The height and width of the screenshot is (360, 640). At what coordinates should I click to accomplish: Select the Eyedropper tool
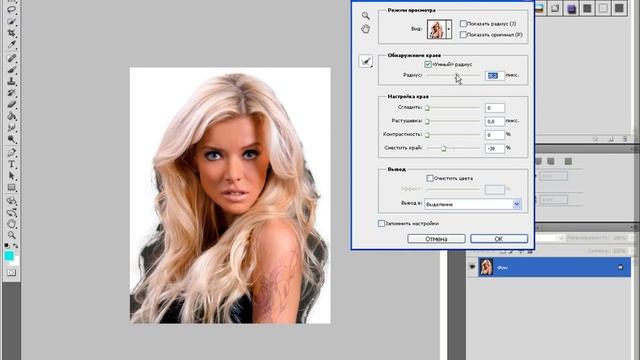coord(11,44)
